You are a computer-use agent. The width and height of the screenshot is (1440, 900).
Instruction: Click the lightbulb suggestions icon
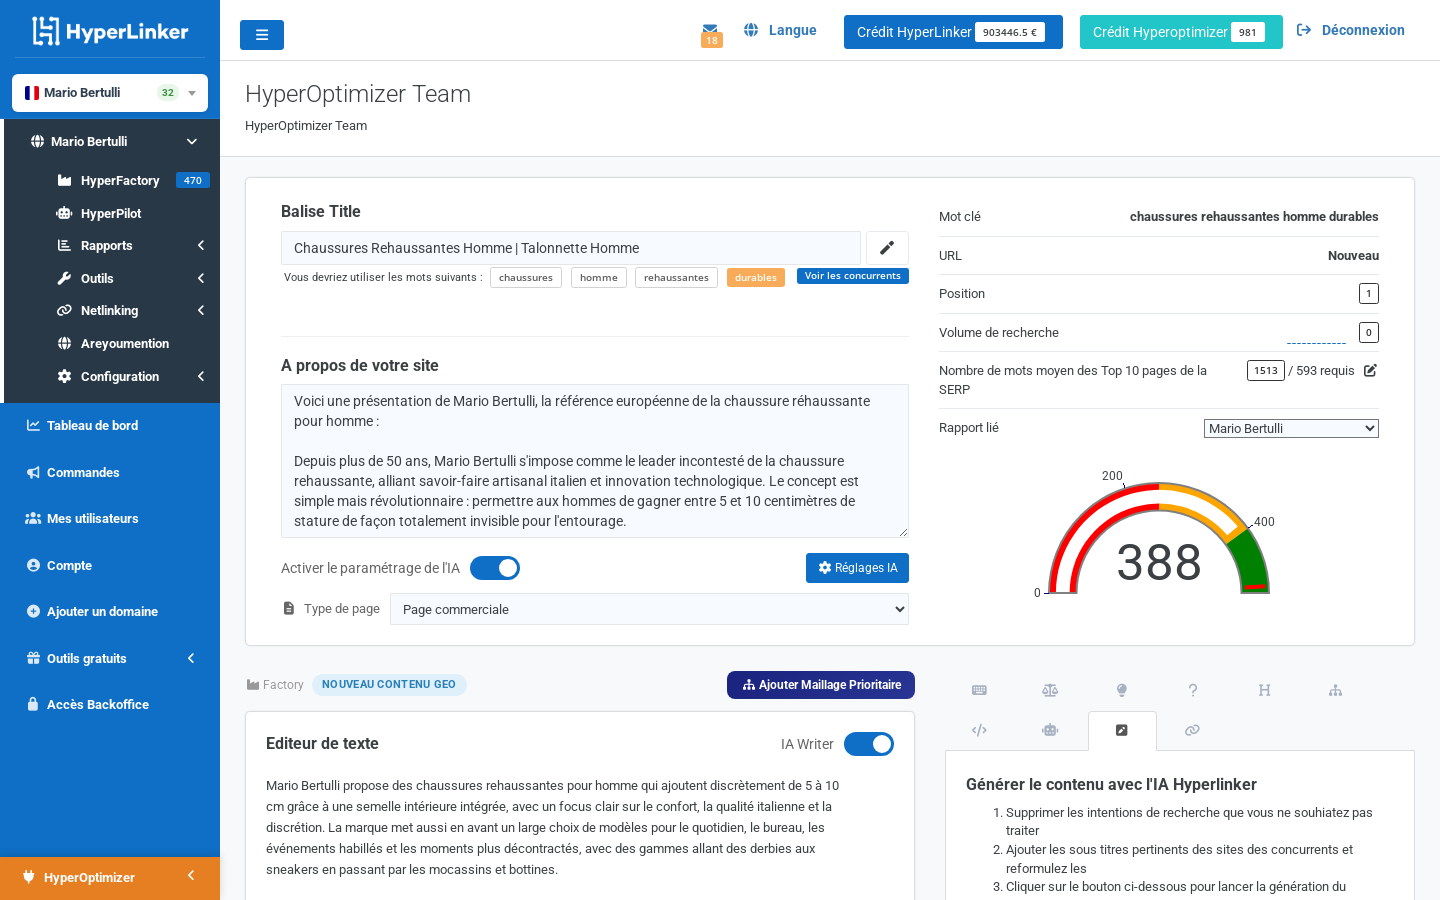(x=1121, y=690)
